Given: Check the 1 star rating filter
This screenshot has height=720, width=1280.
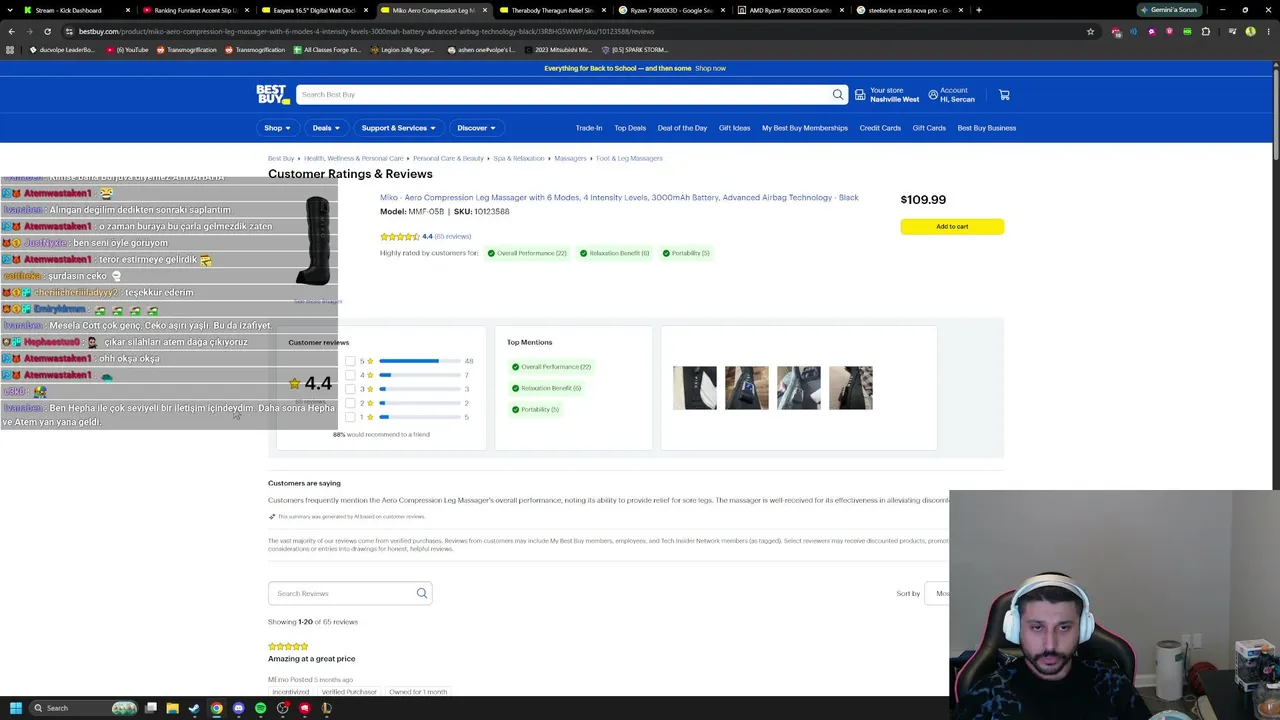Looking at the screenshot, I should pyautogui.click(x=350, y=417).
